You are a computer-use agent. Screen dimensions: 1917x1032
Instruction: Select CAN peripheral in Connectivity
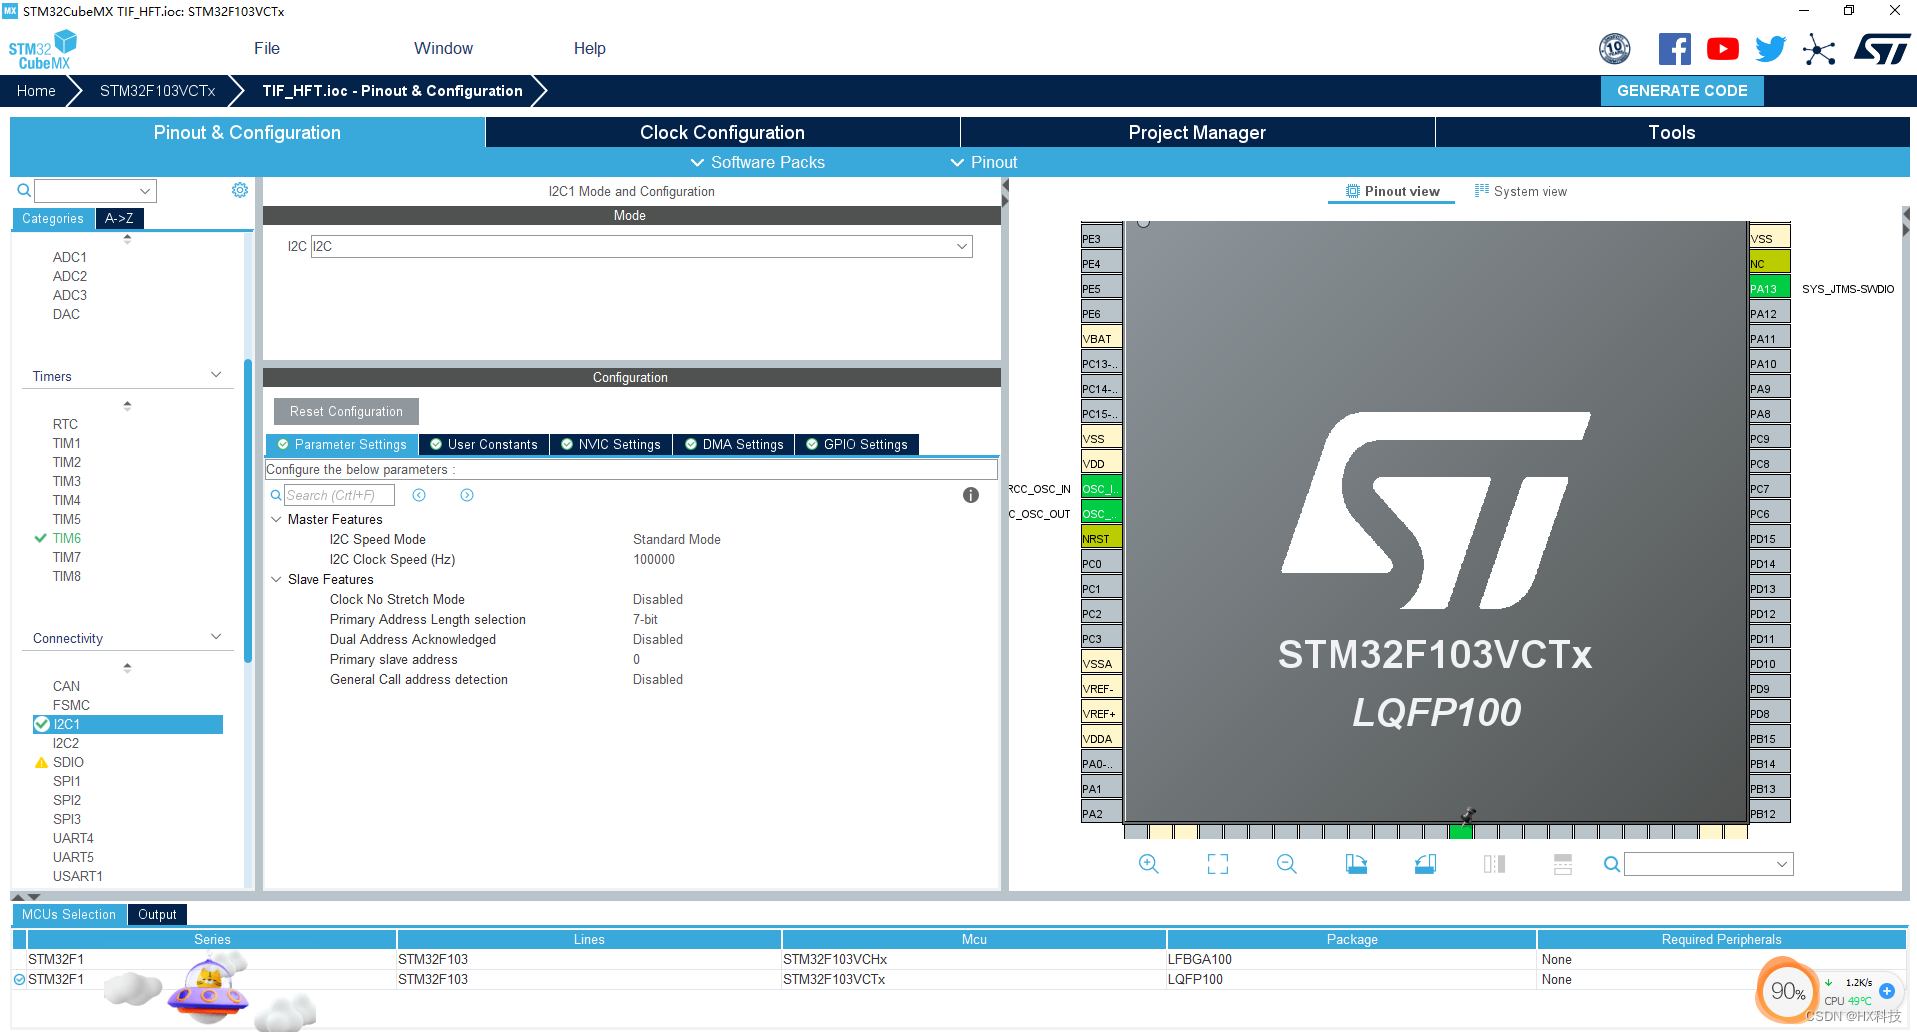66,686
